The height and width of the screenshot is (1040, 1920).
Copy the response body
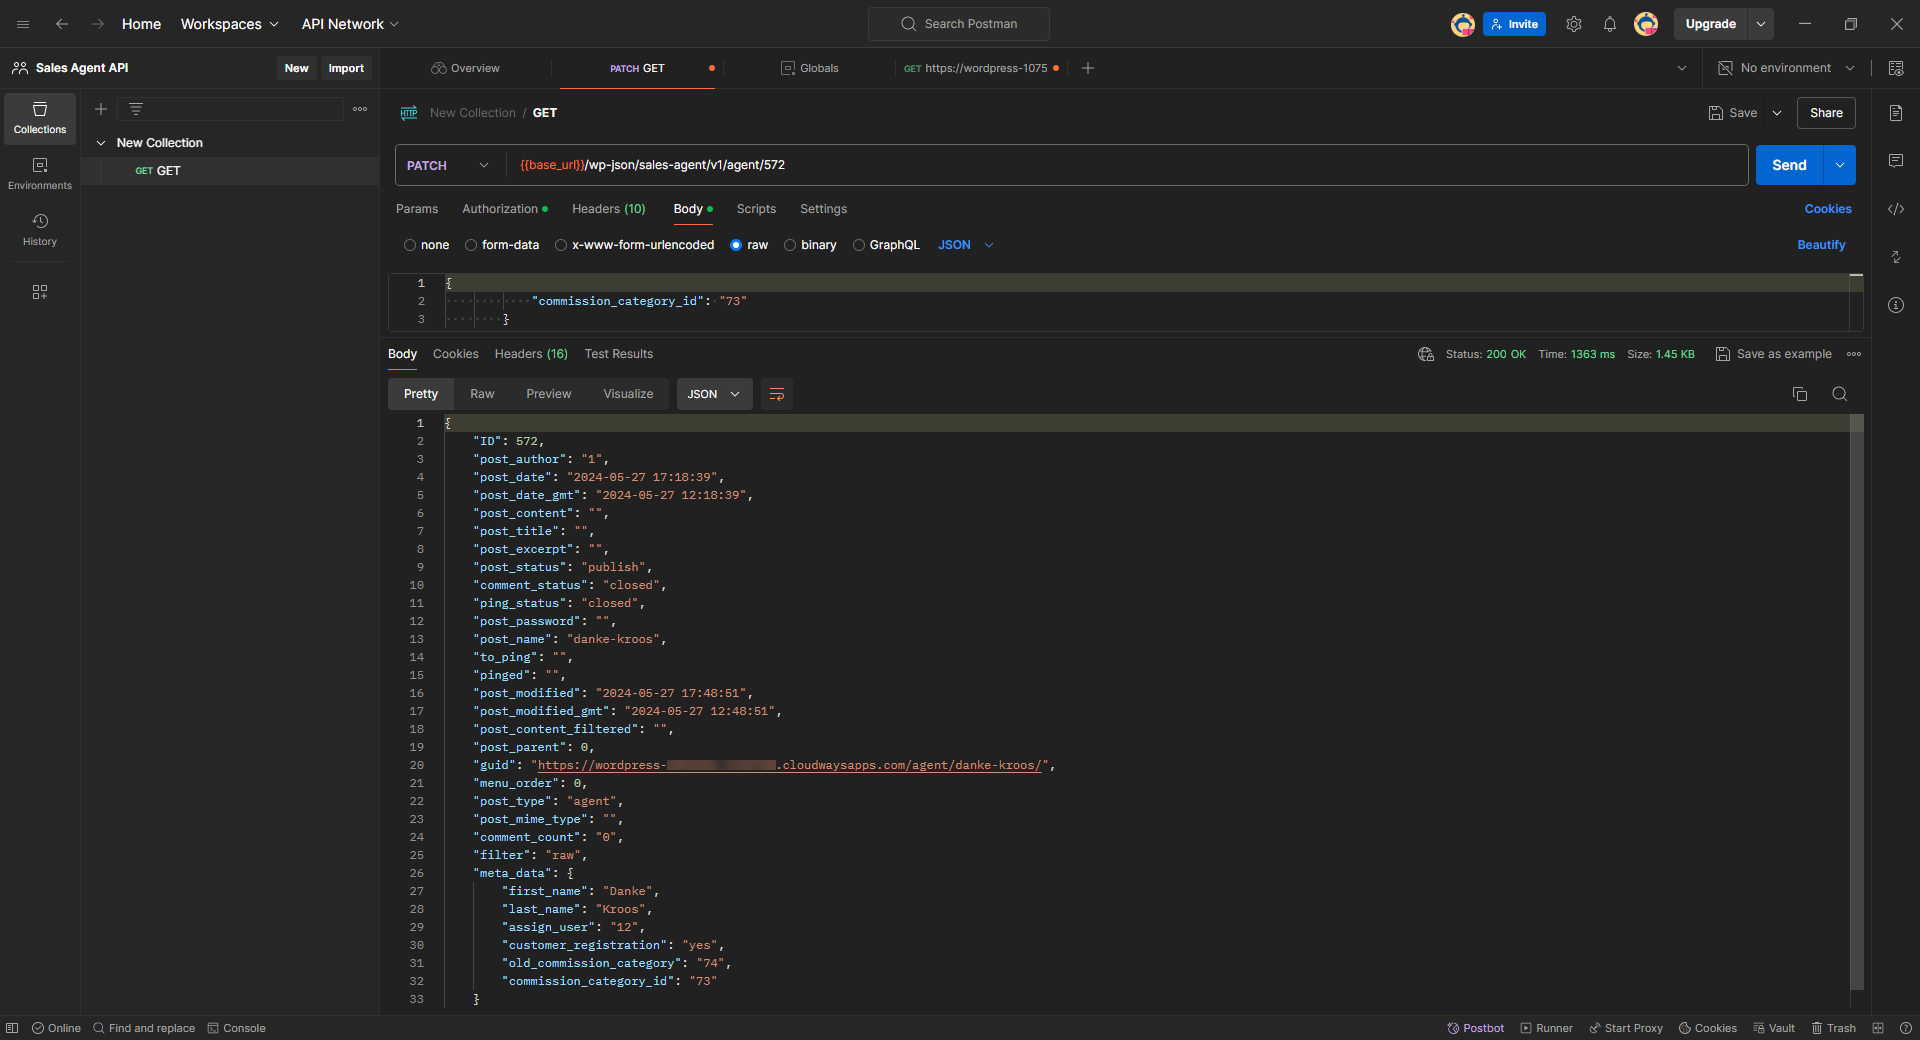pos(1800,394)
